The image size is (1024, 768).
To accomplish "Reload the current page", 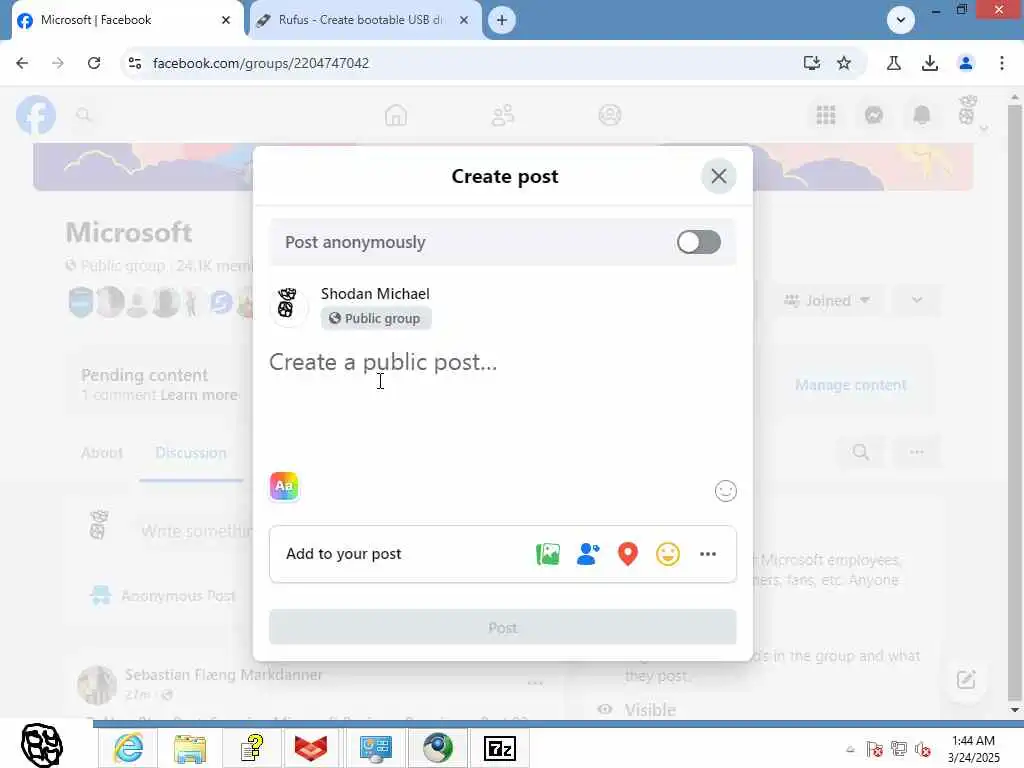I will [94, 63].
